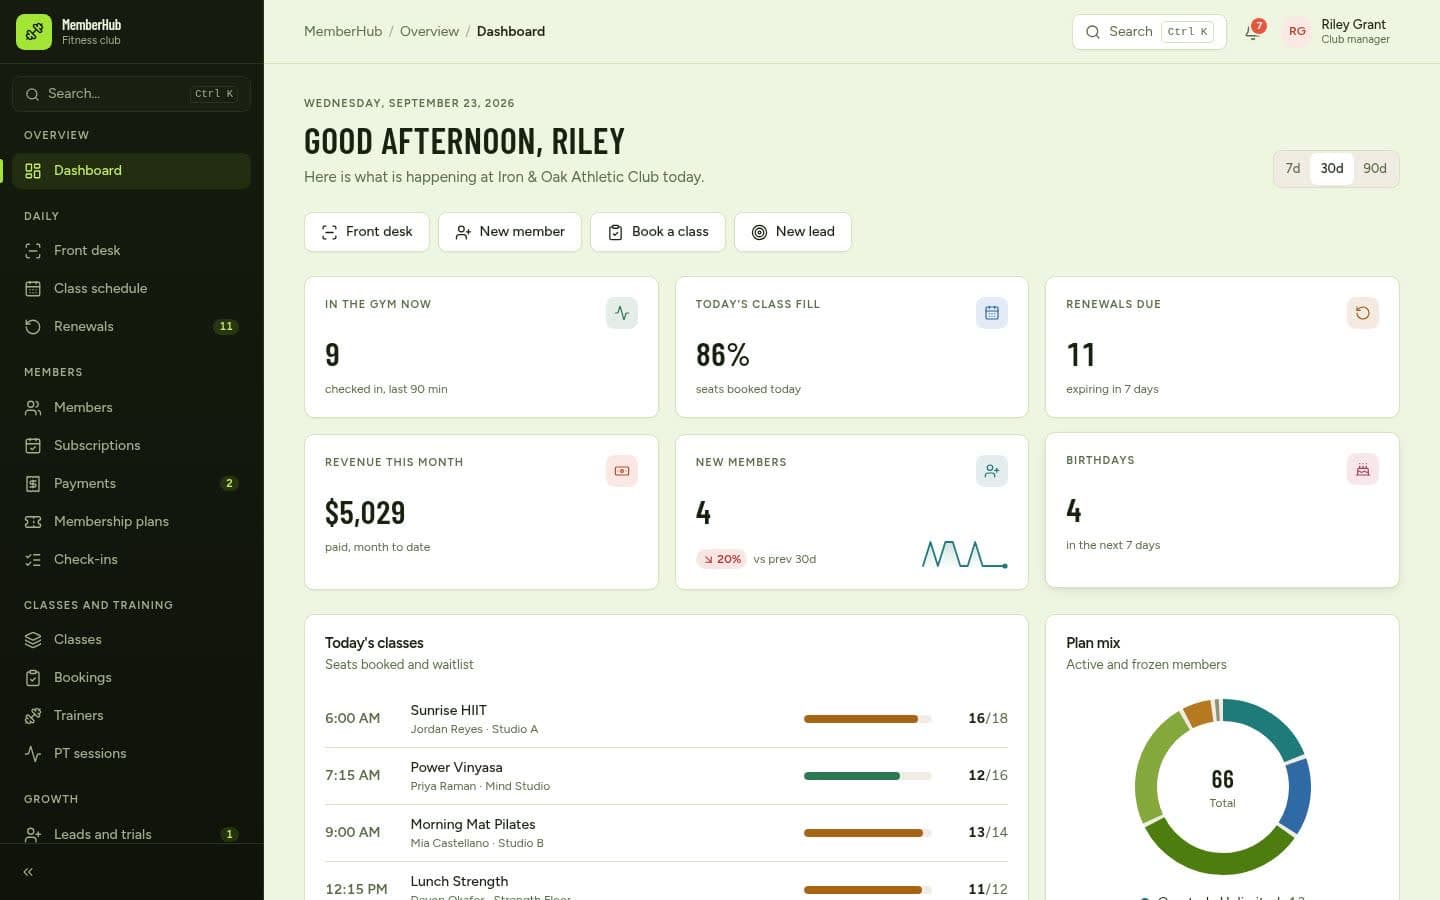
Task: Click the New lead button
Action: [793, 232]
